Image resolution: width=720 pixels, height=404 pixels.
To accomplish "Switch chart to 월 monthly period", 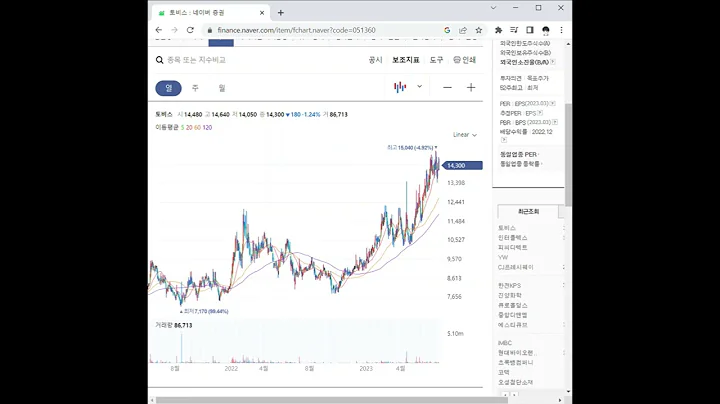I will [222, 88].
